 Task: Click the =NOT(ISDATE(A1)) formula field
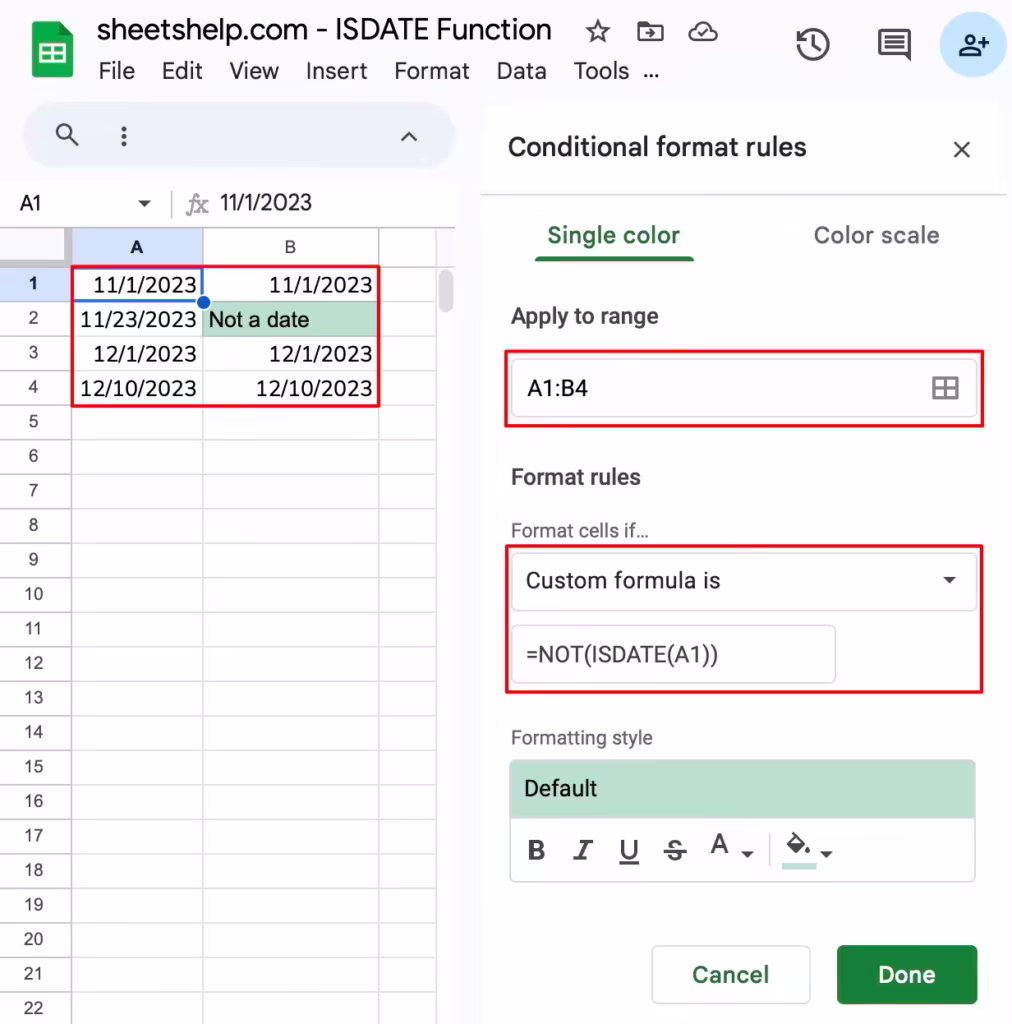pos(672,654)
